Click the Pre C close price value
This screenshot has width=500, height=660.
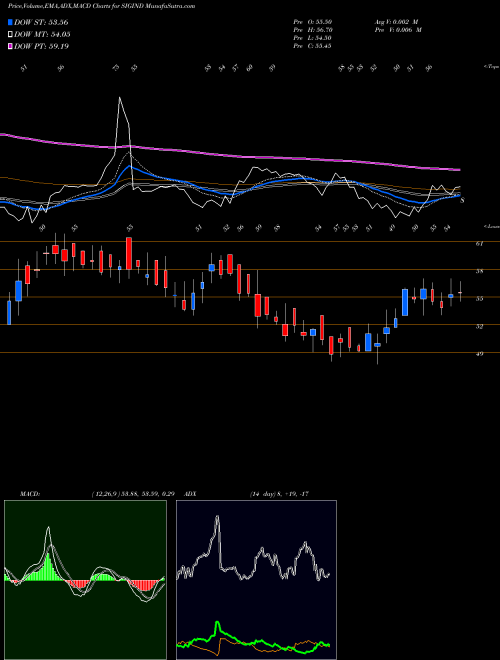coord(313,46)
